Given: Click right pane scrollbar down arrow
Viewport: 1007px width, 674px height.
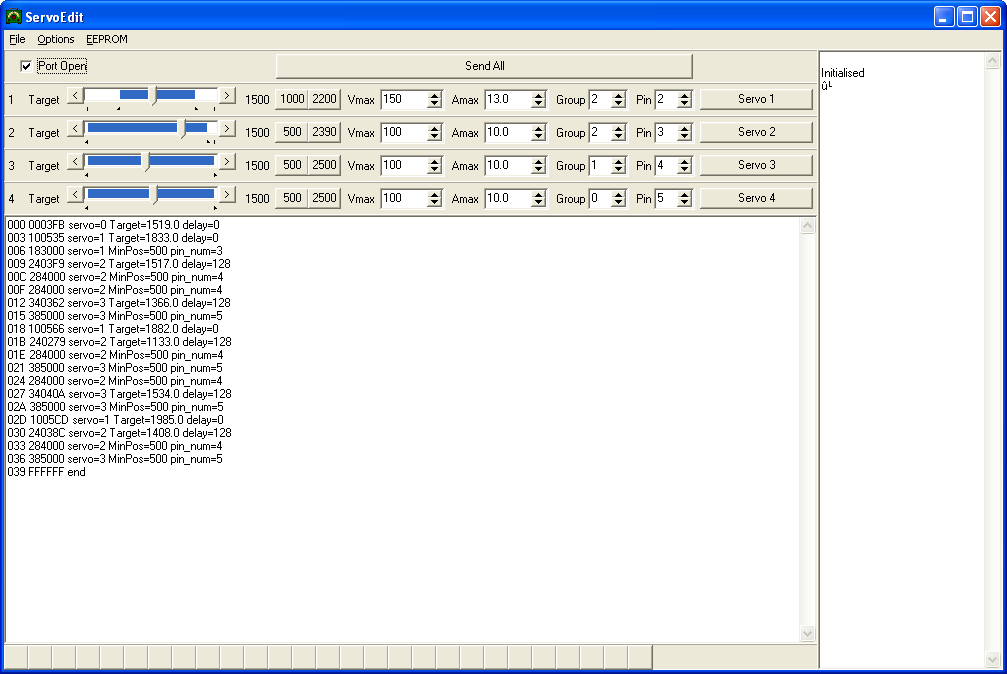Looking at the screenshot, I should click(x=992, y=660).
